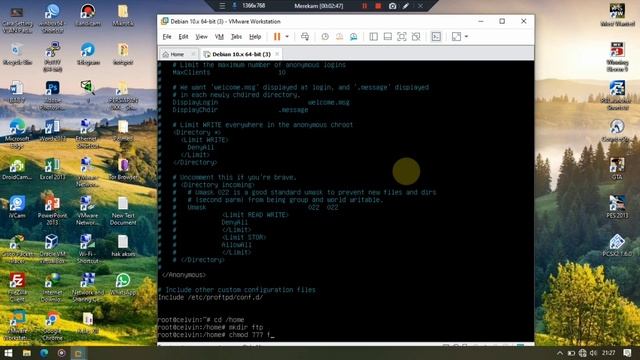Revert VM to previous snapshot
The height and width of the screenshot is (360, 640).
pyautogui.click(x=339, y=37)
